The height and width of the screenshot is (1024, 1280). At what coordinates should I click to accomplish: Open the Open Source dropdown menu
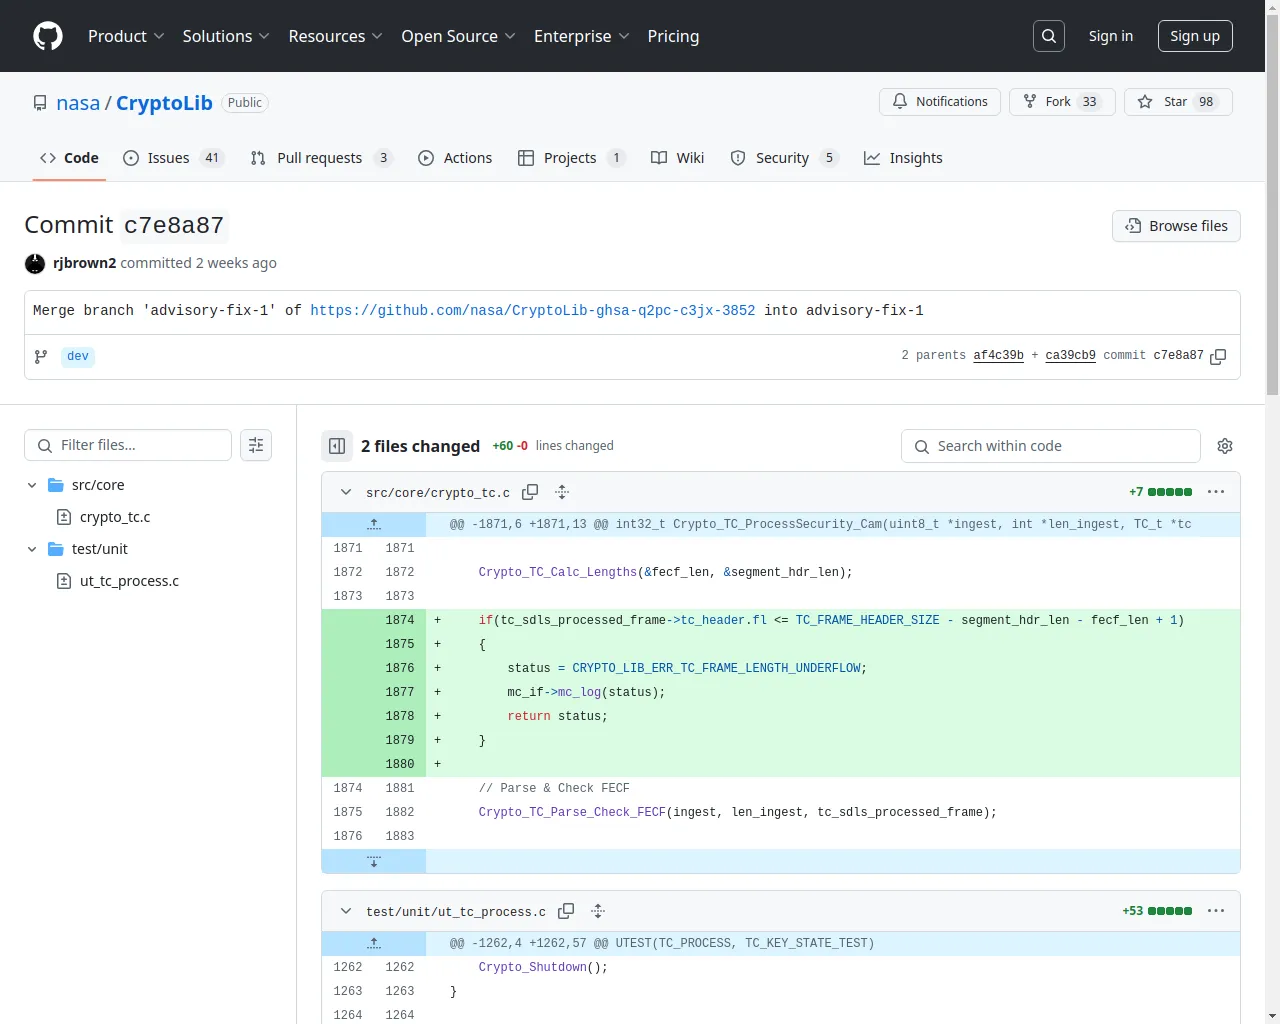[x=458, y=36]
